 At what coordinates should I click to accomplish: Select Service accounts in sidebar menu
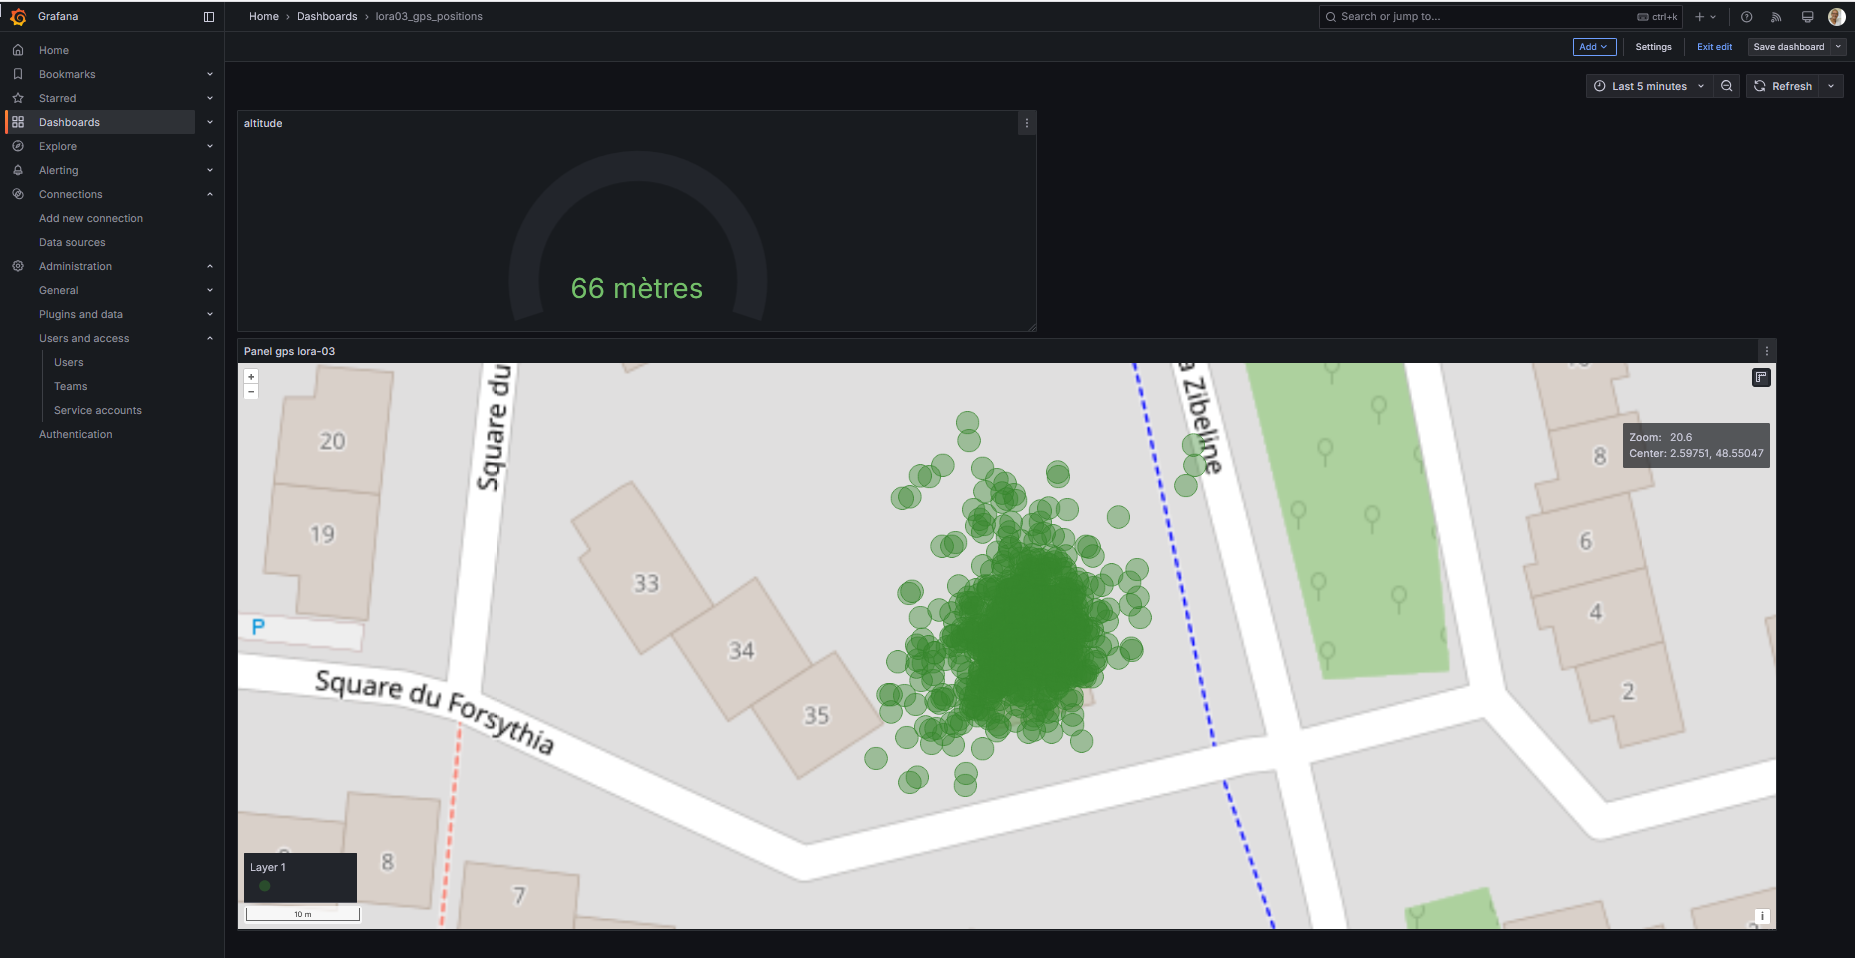pyautogui.click(x=98, y=410)
